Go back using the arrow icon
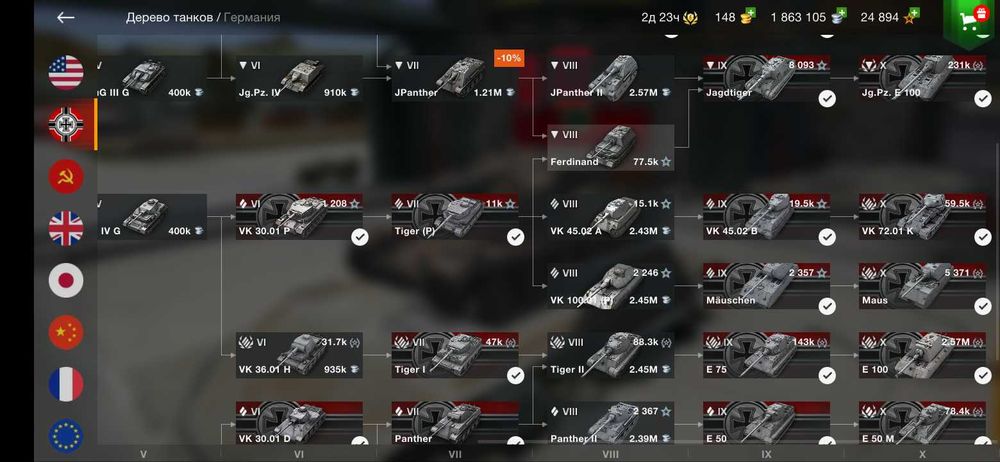This screenshot has width=1000, height=462. click(66, 17)
